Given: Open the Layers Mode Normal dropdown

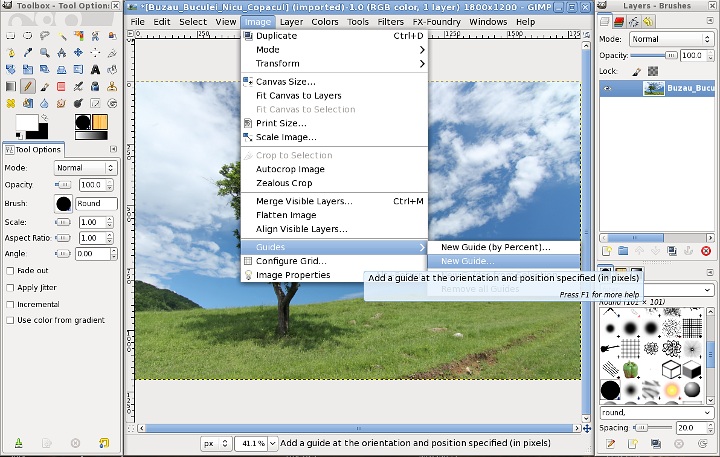Looking at the screenshot, I should (671, 39).
